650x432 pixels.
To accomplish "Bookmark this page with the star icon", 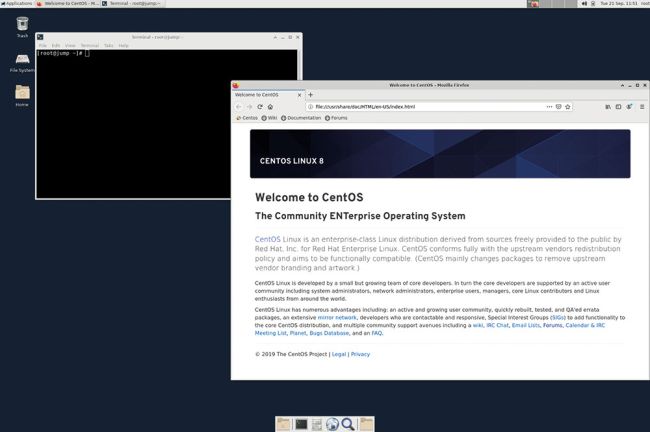I will (x=568, y=107).
